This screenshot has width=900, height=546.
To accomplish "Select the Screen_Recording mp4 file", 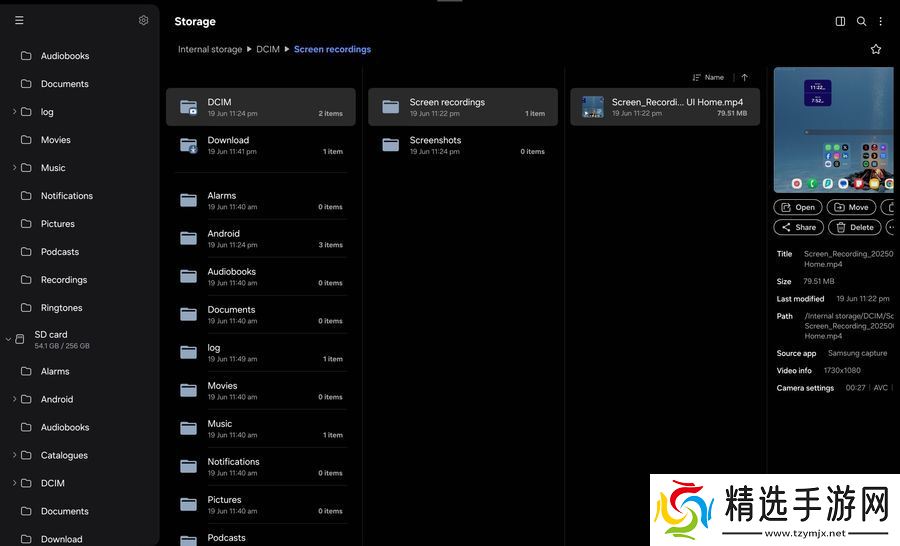I will (x=665, y=107).
